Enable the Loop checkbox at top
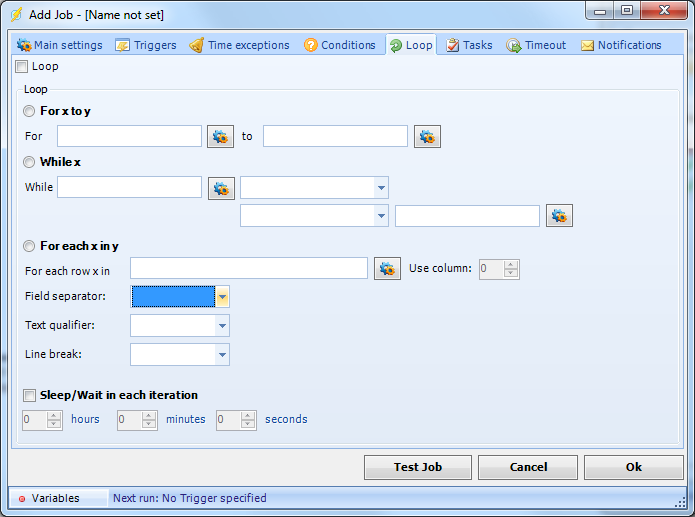This screenshot has height=517, width=695. pyautogui.click(x=22, y=67)
